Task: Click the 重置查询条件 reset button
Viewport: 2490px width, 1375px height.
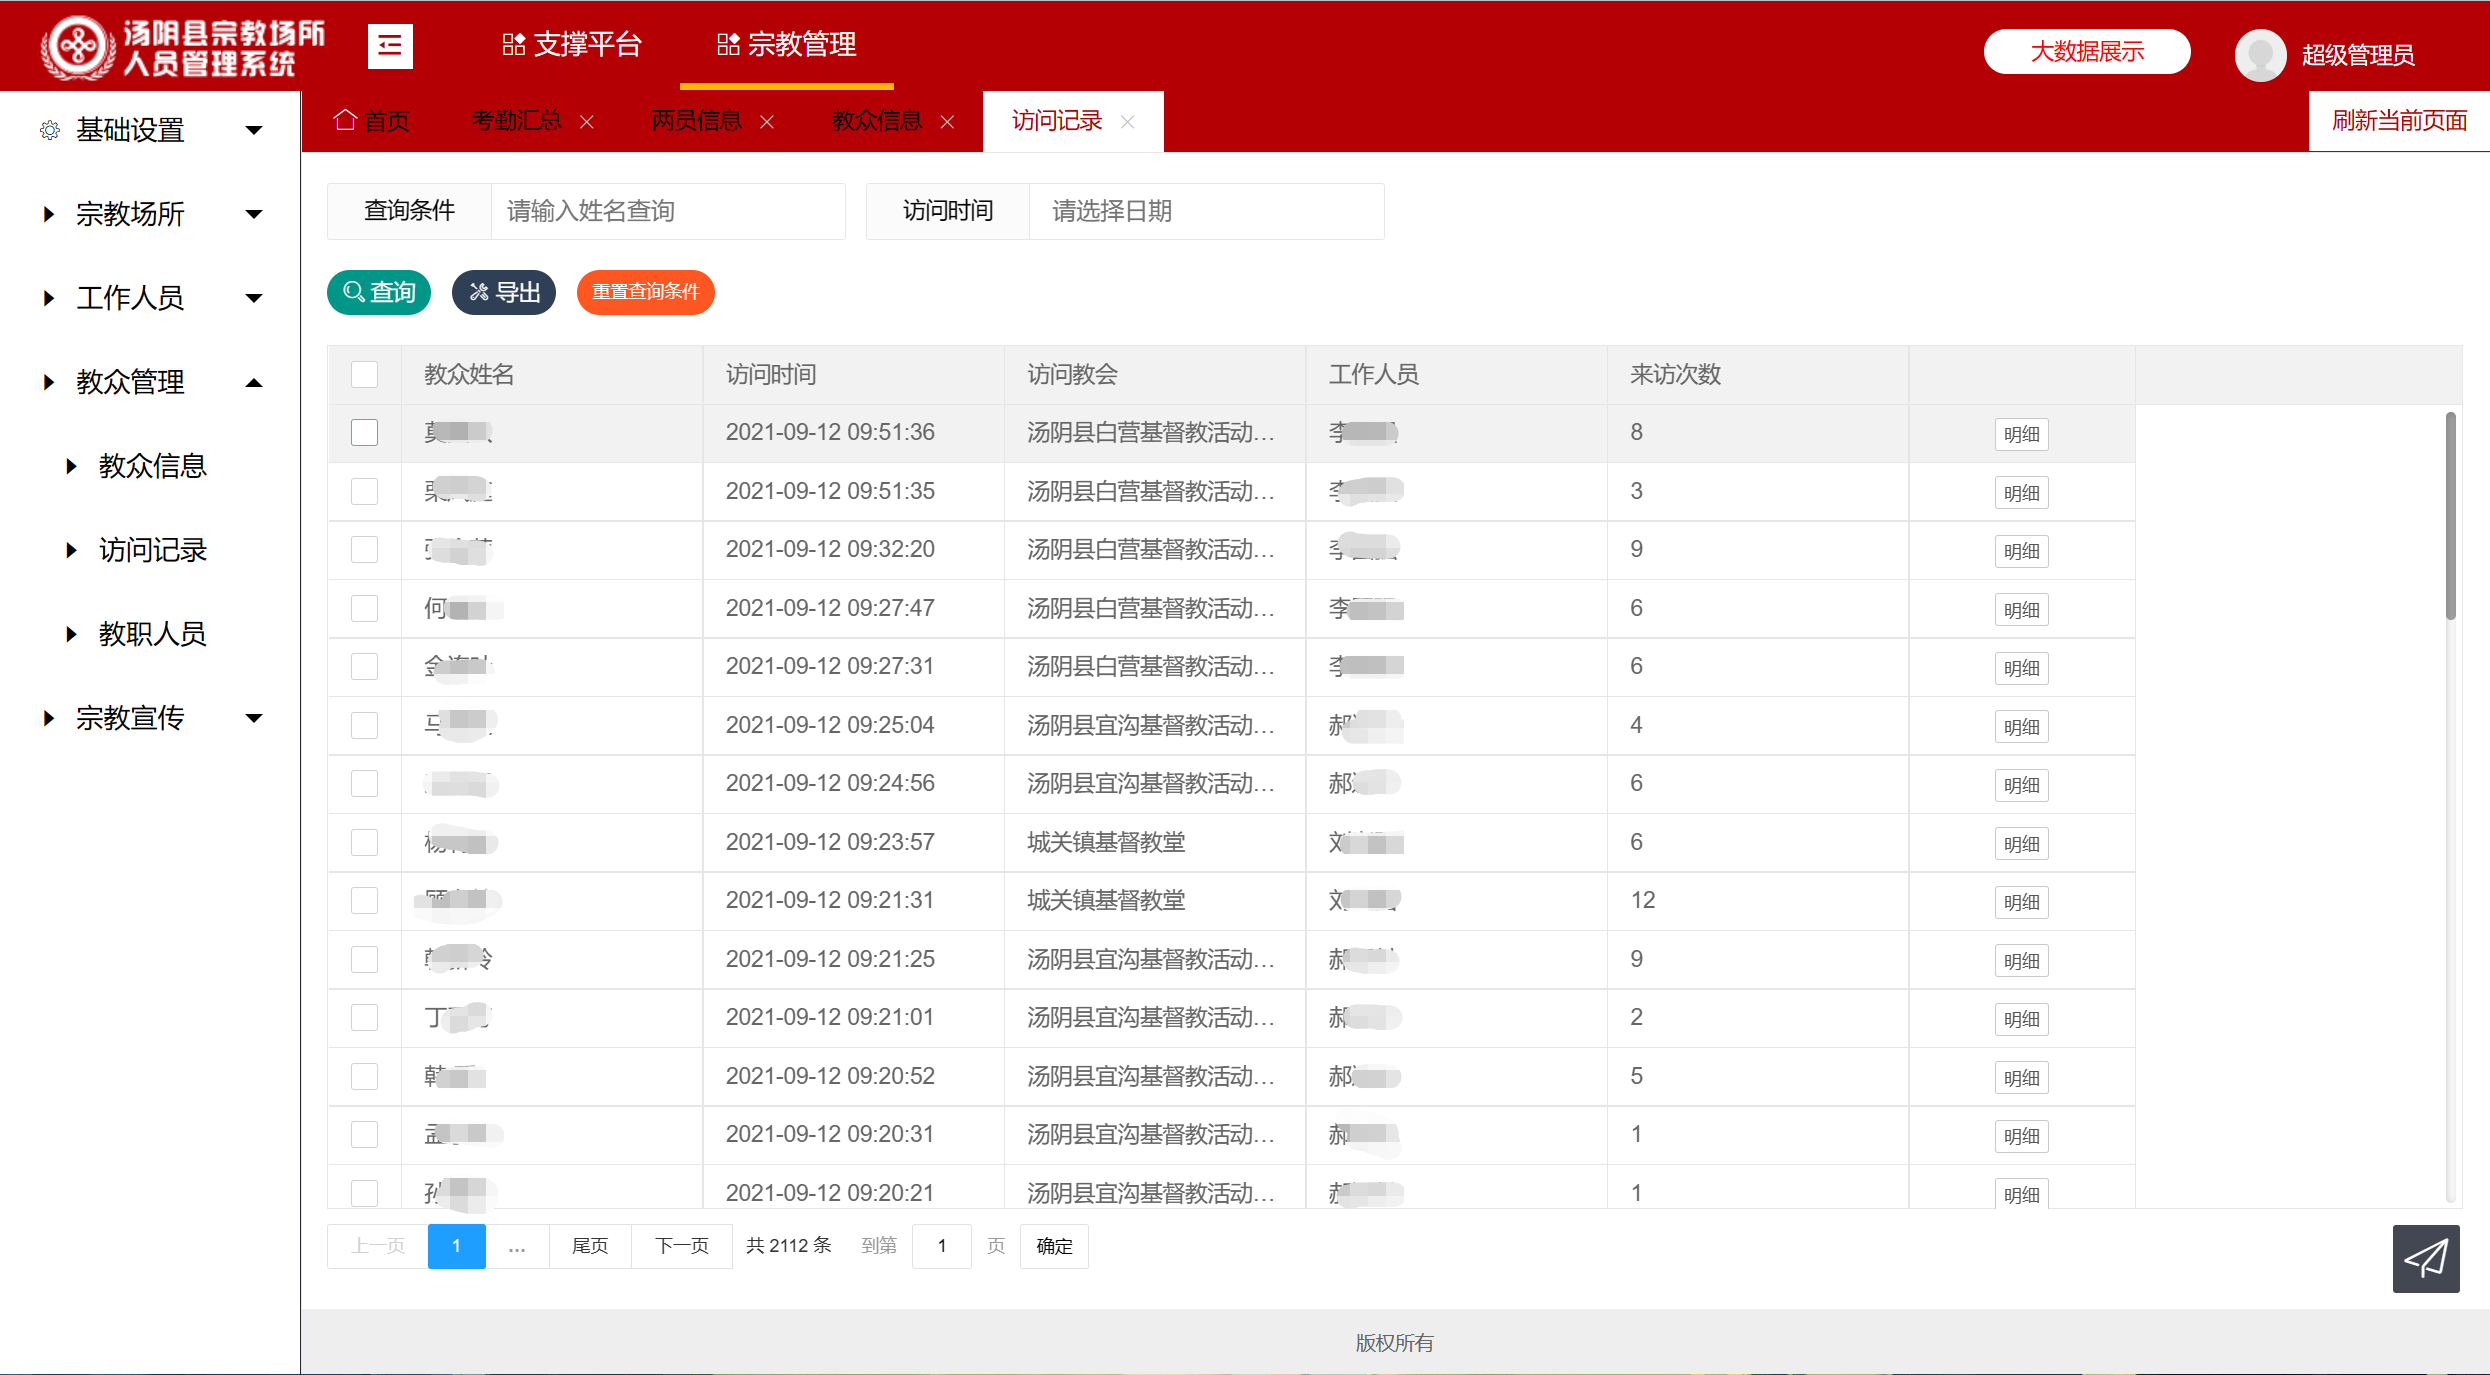Action: pos(646,292)
